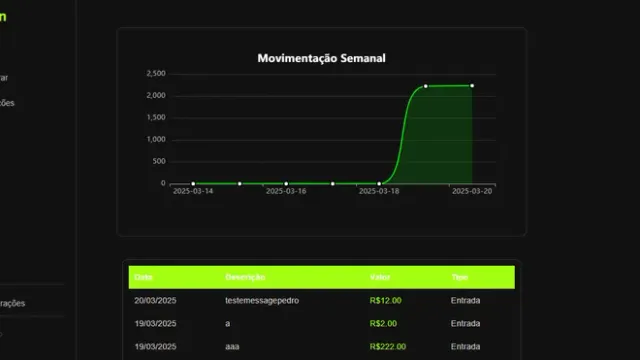This screenshot has width=640, height=360.
Task: Click the 'Data' column header
Action: click(143, 277)
